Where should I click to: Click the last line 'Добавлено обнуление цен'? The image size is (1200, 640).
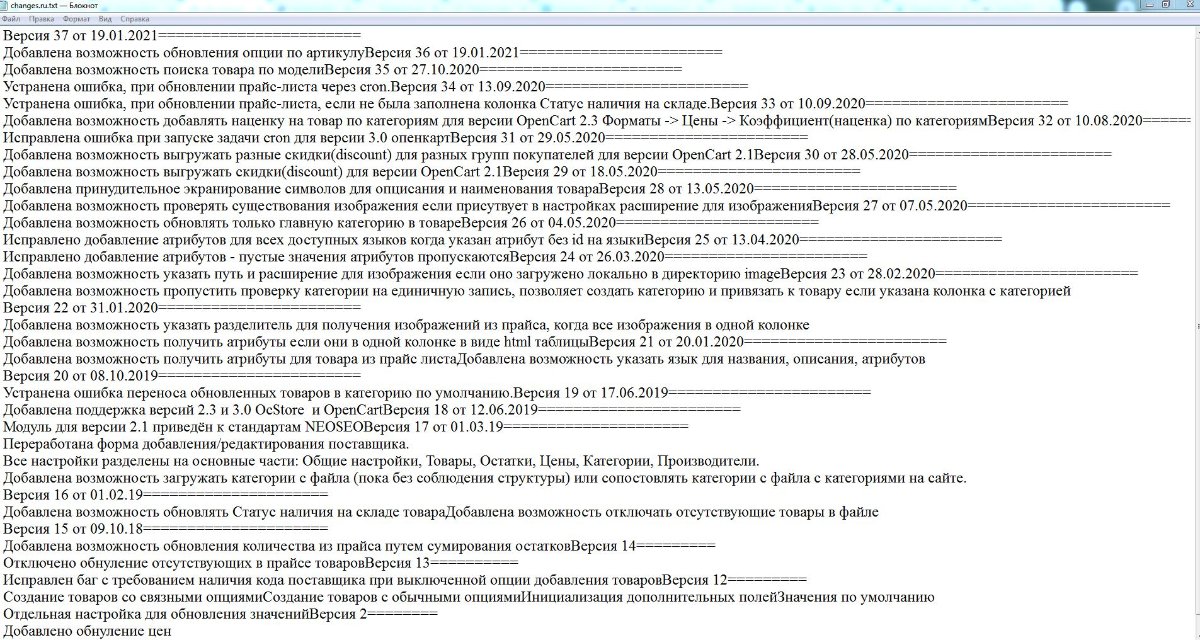pos(88,630)
